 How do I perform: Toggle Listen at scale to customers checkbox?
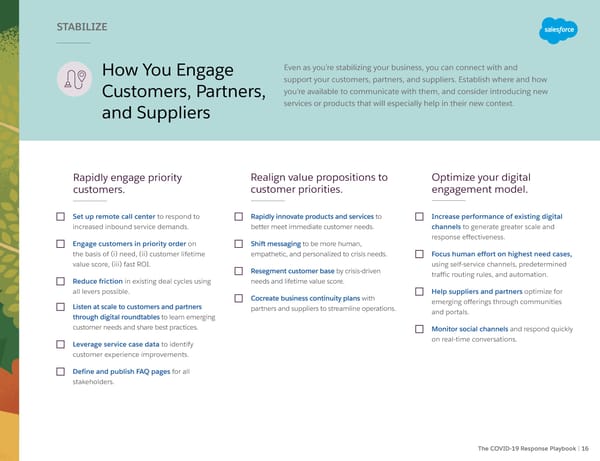(61, 306)
